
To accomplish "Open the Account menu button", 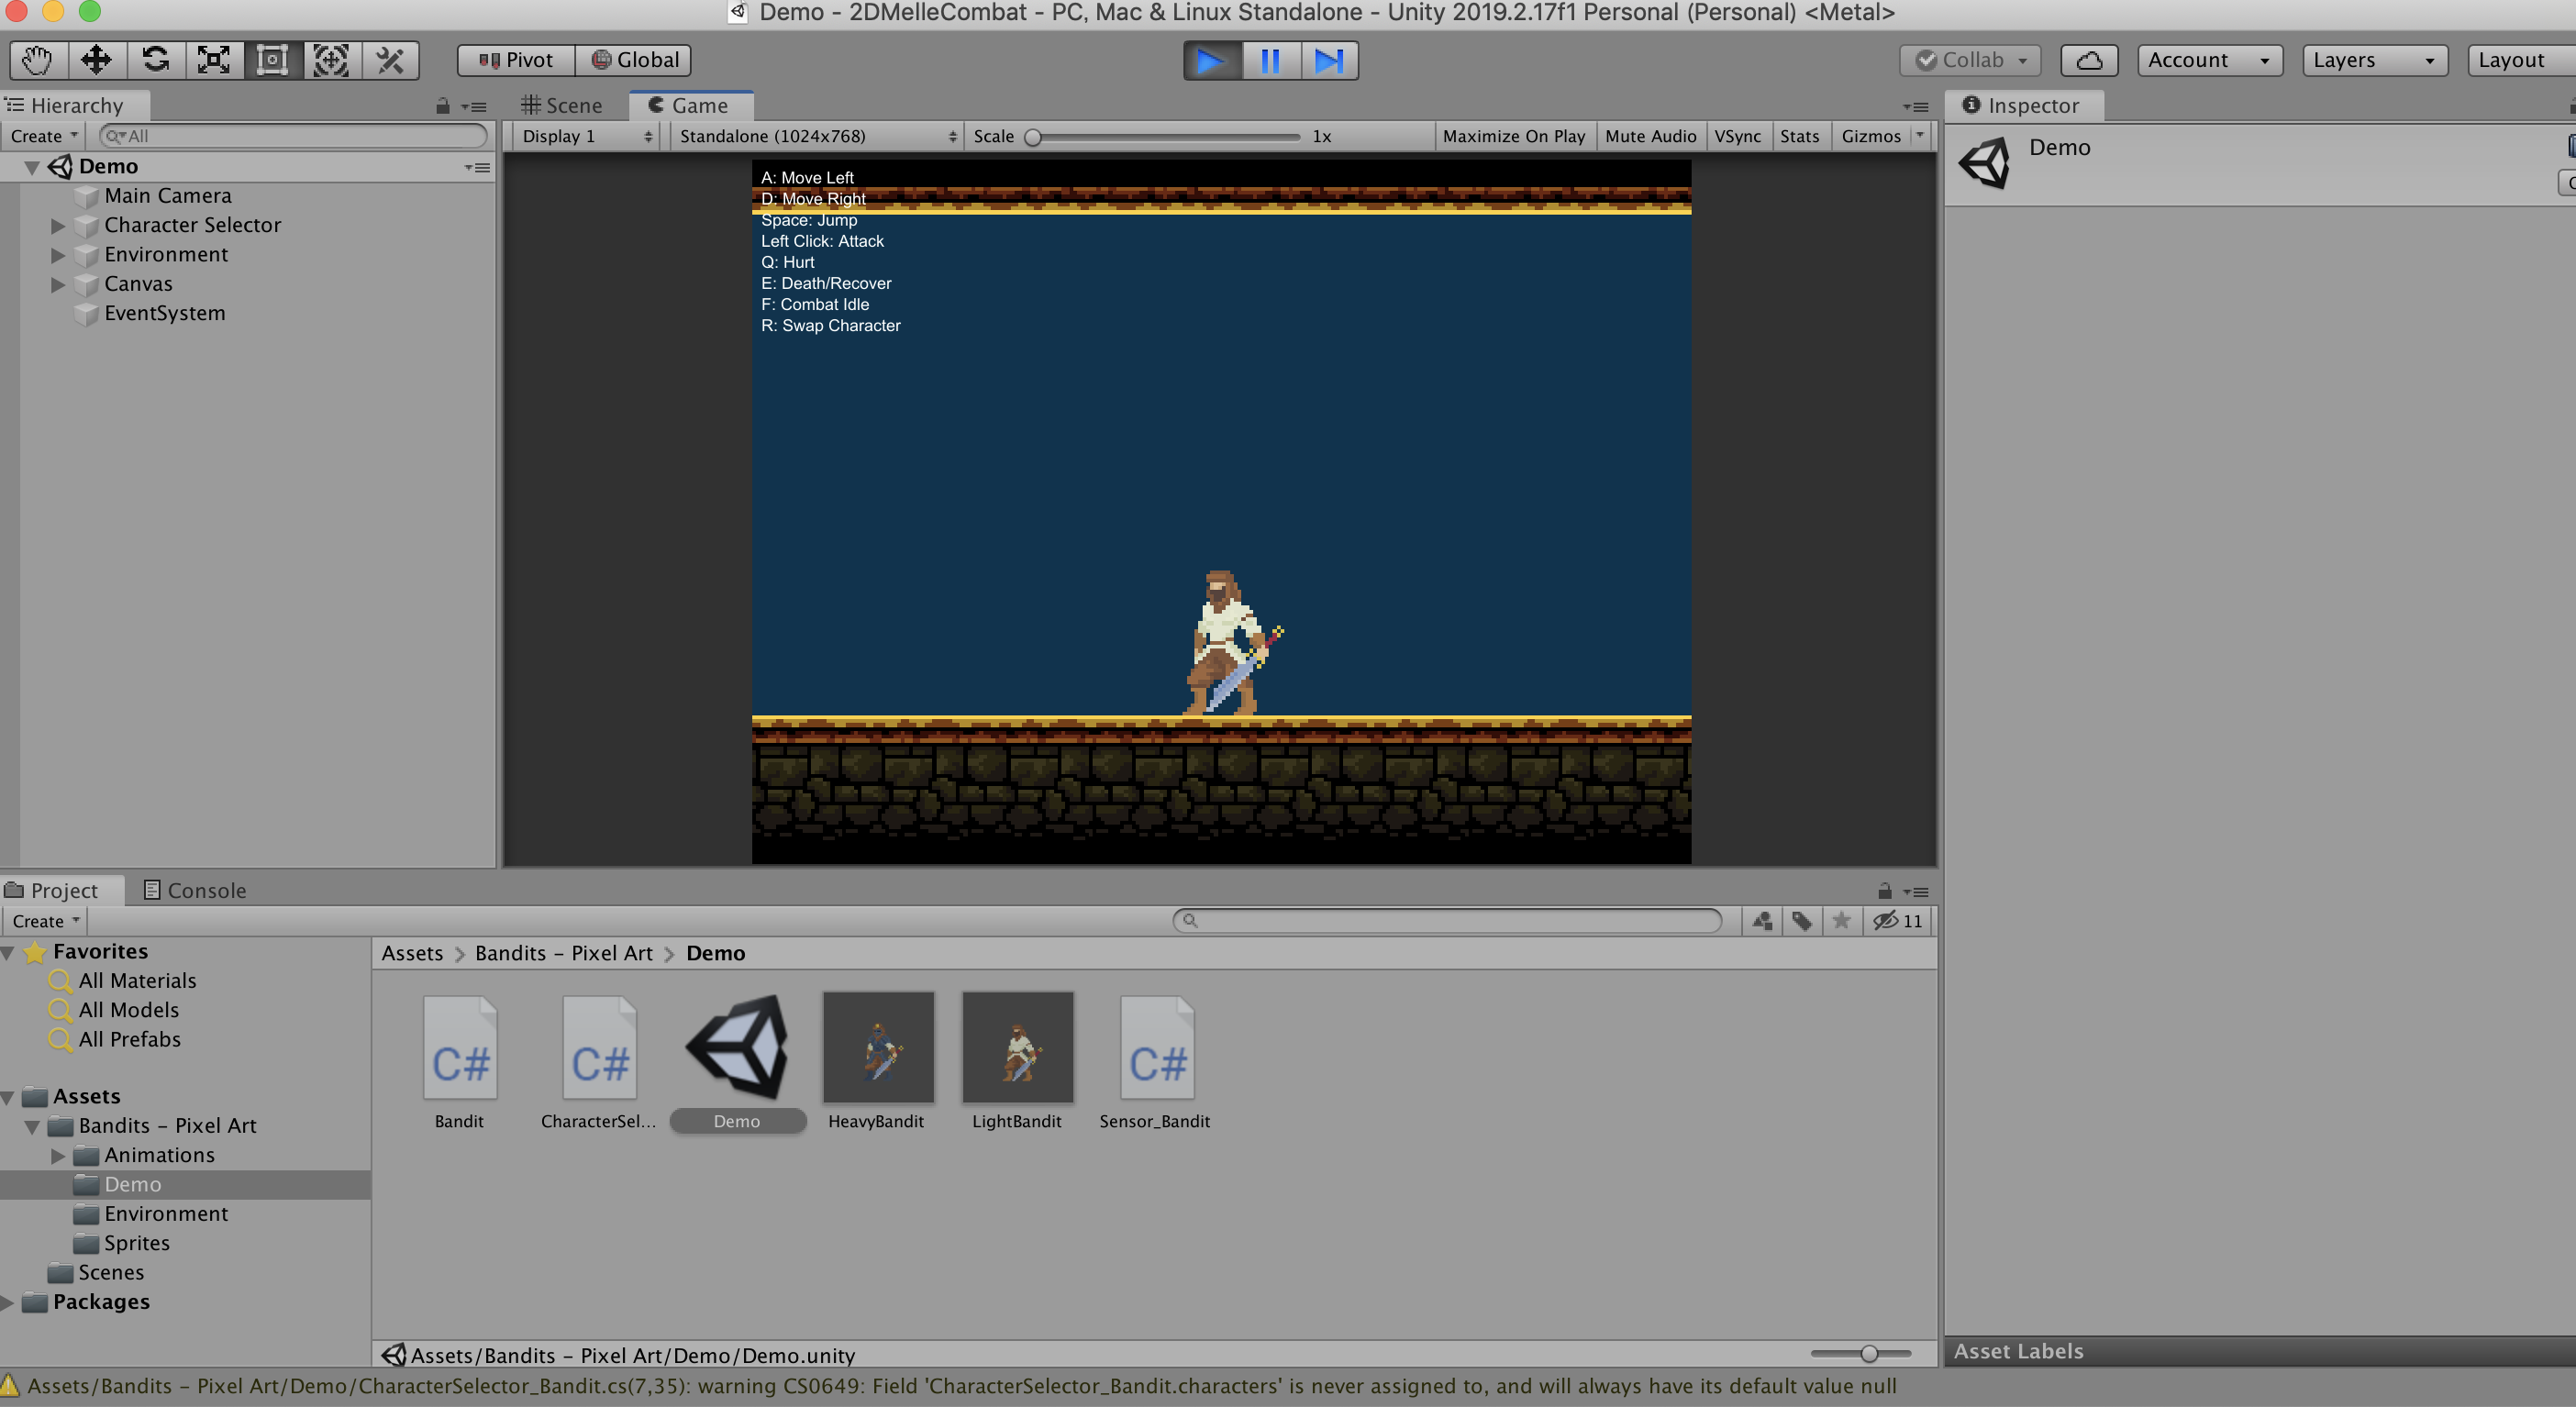I will 2208,60.
